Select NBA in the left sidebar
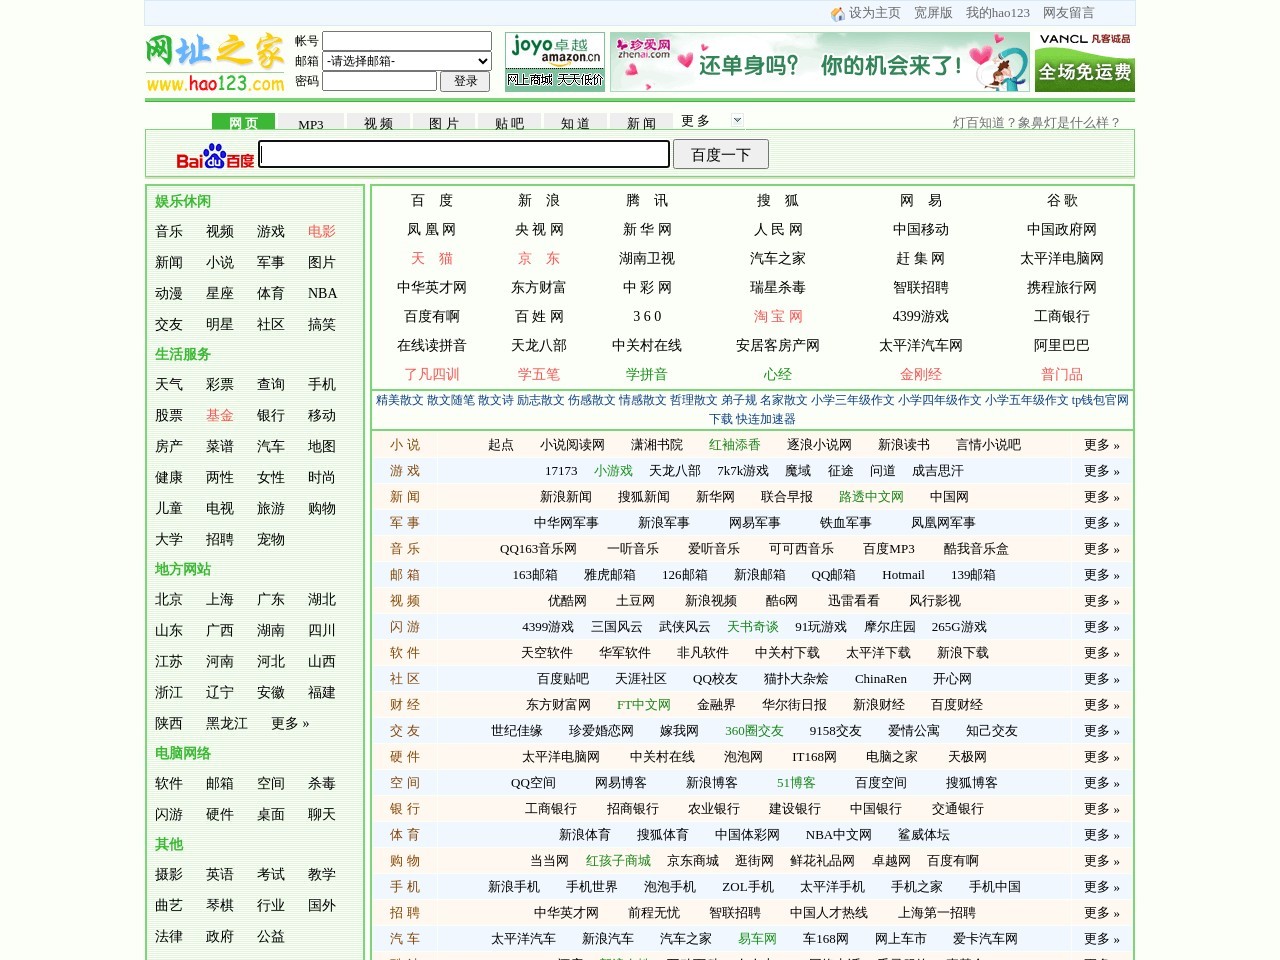This screenshot has width=1280, height=960. pyautogui.click(x=322, y=294)
